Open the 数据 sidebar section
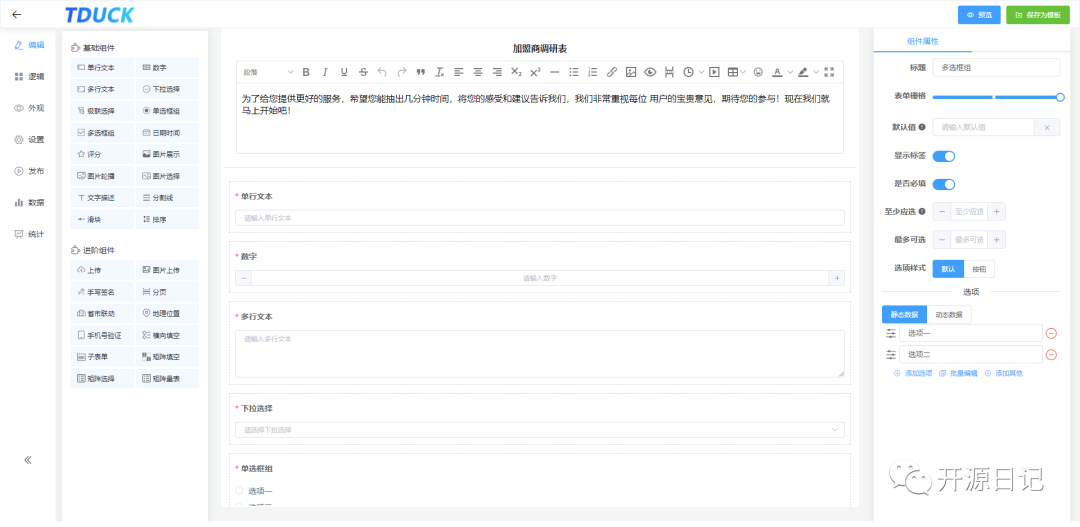The height and width of the screenshot is (527, 1080). point(30,203)
